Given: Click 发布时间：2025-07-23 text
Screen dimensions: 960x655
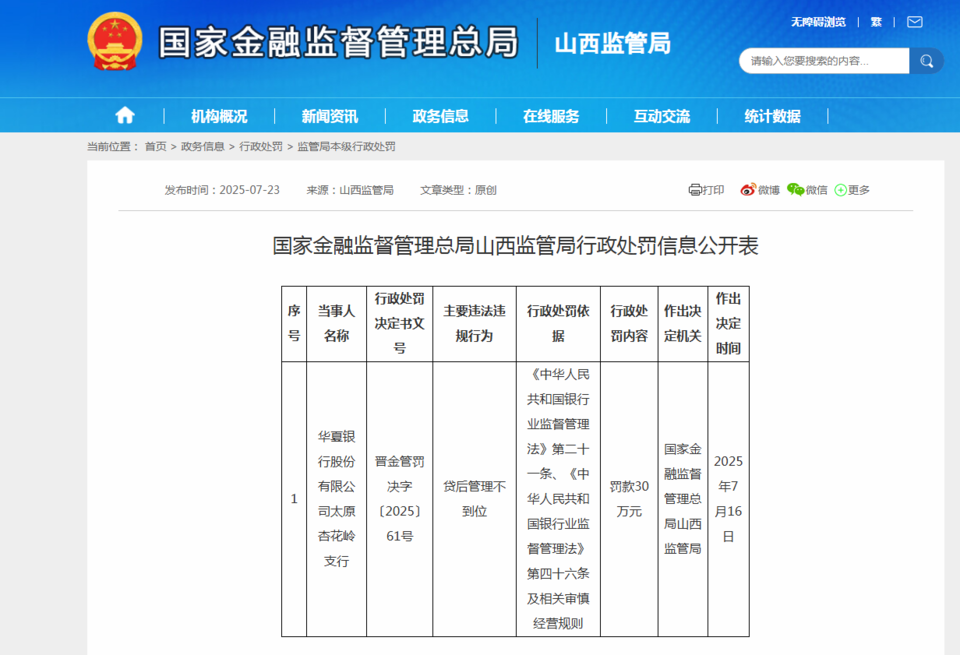Looking at the screenshot, I should pos(222,190).
